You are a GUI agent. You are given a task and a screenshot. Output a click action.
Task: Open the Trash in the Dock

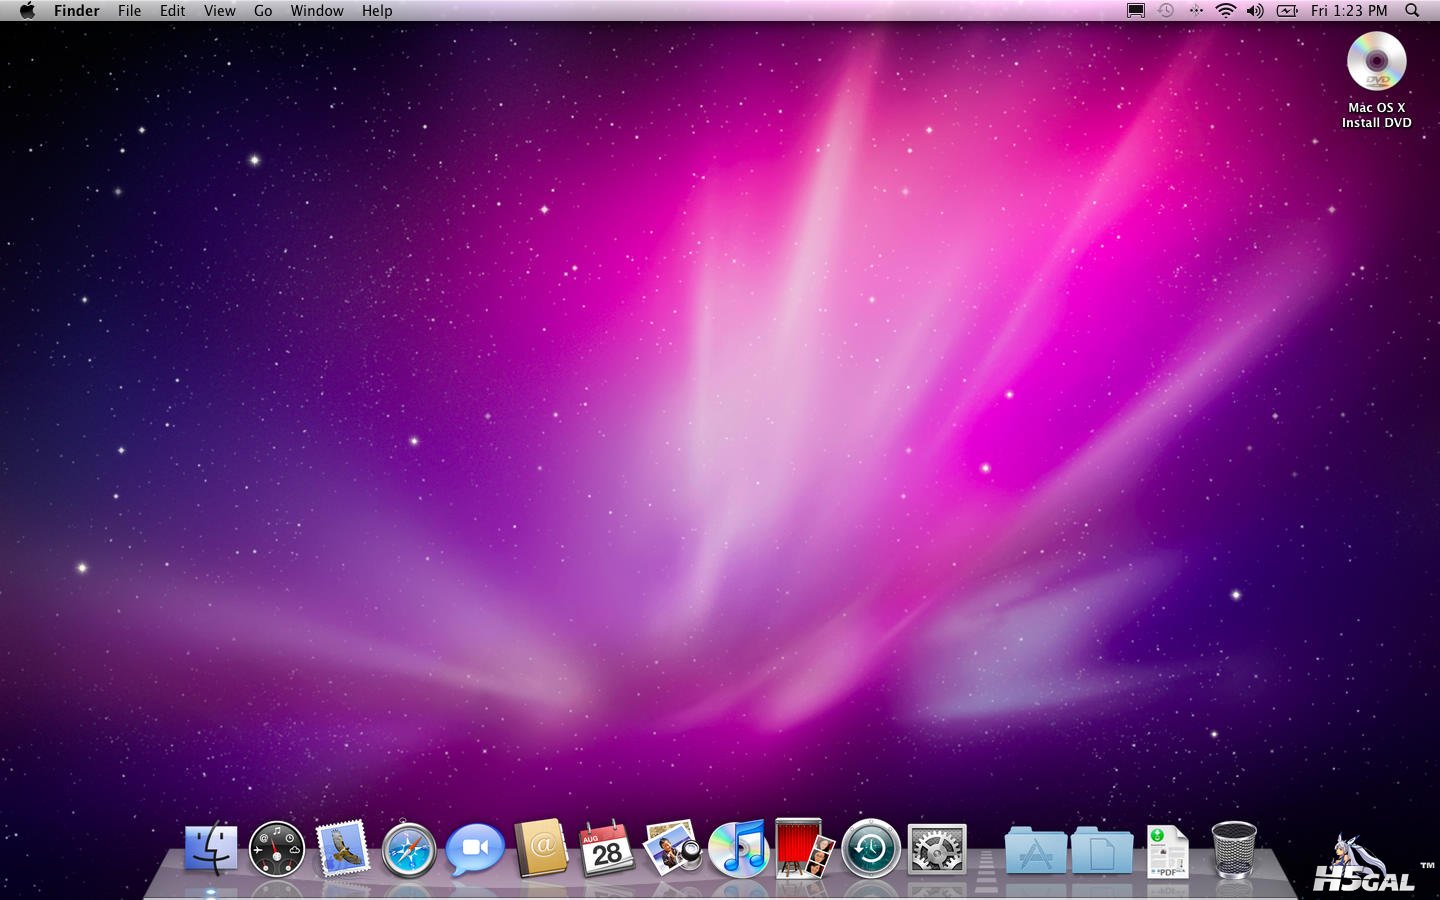(1234, 850)
